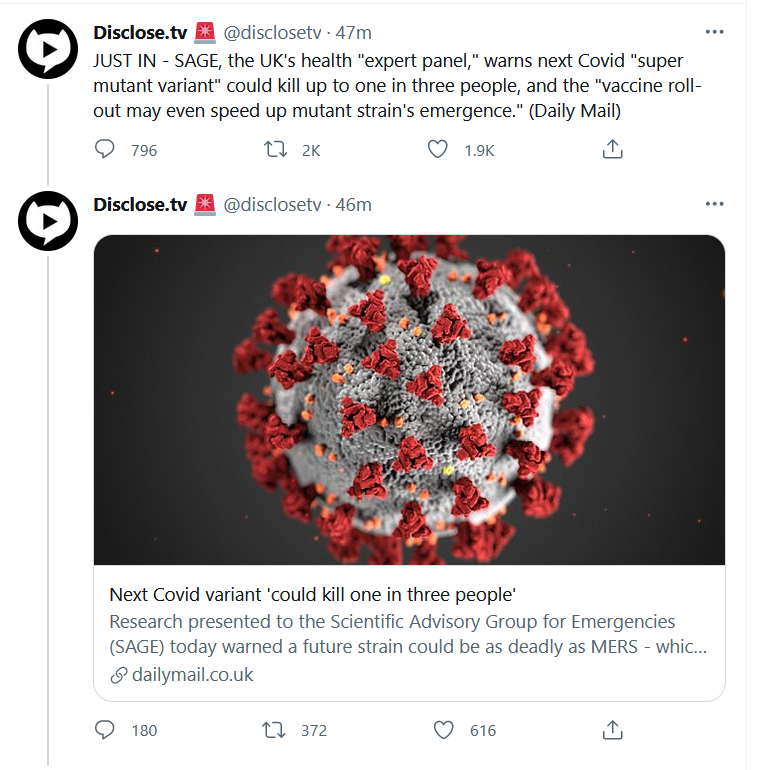Screen dimensions: 763x770
Task: Open 'Next Covid variant' article headline
Action: click(312, 595)
